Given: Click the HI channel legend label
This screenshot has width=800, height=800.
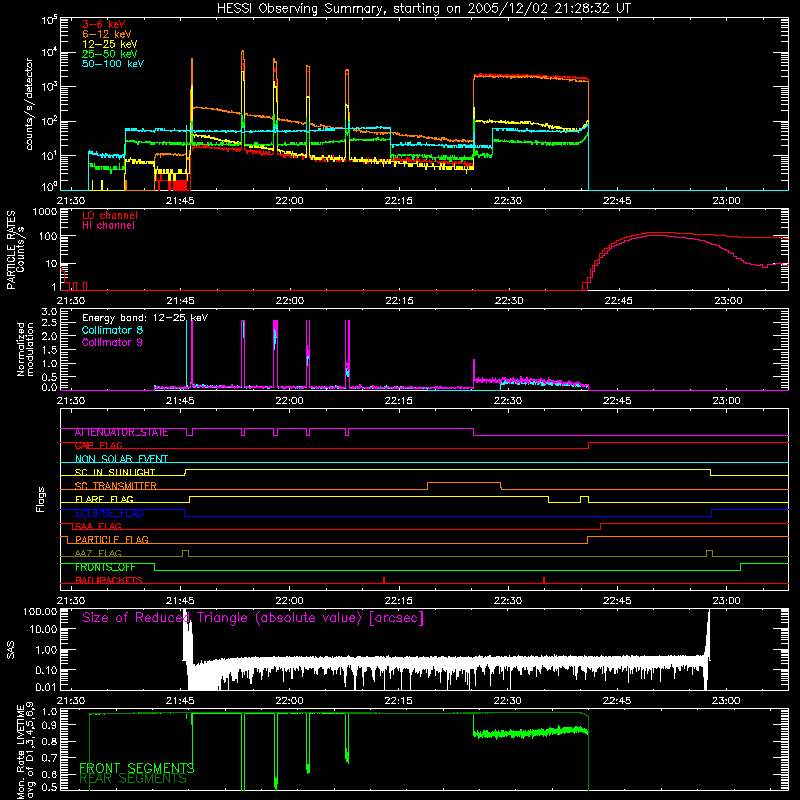Looking at the screenshot, I should point(108,225).
